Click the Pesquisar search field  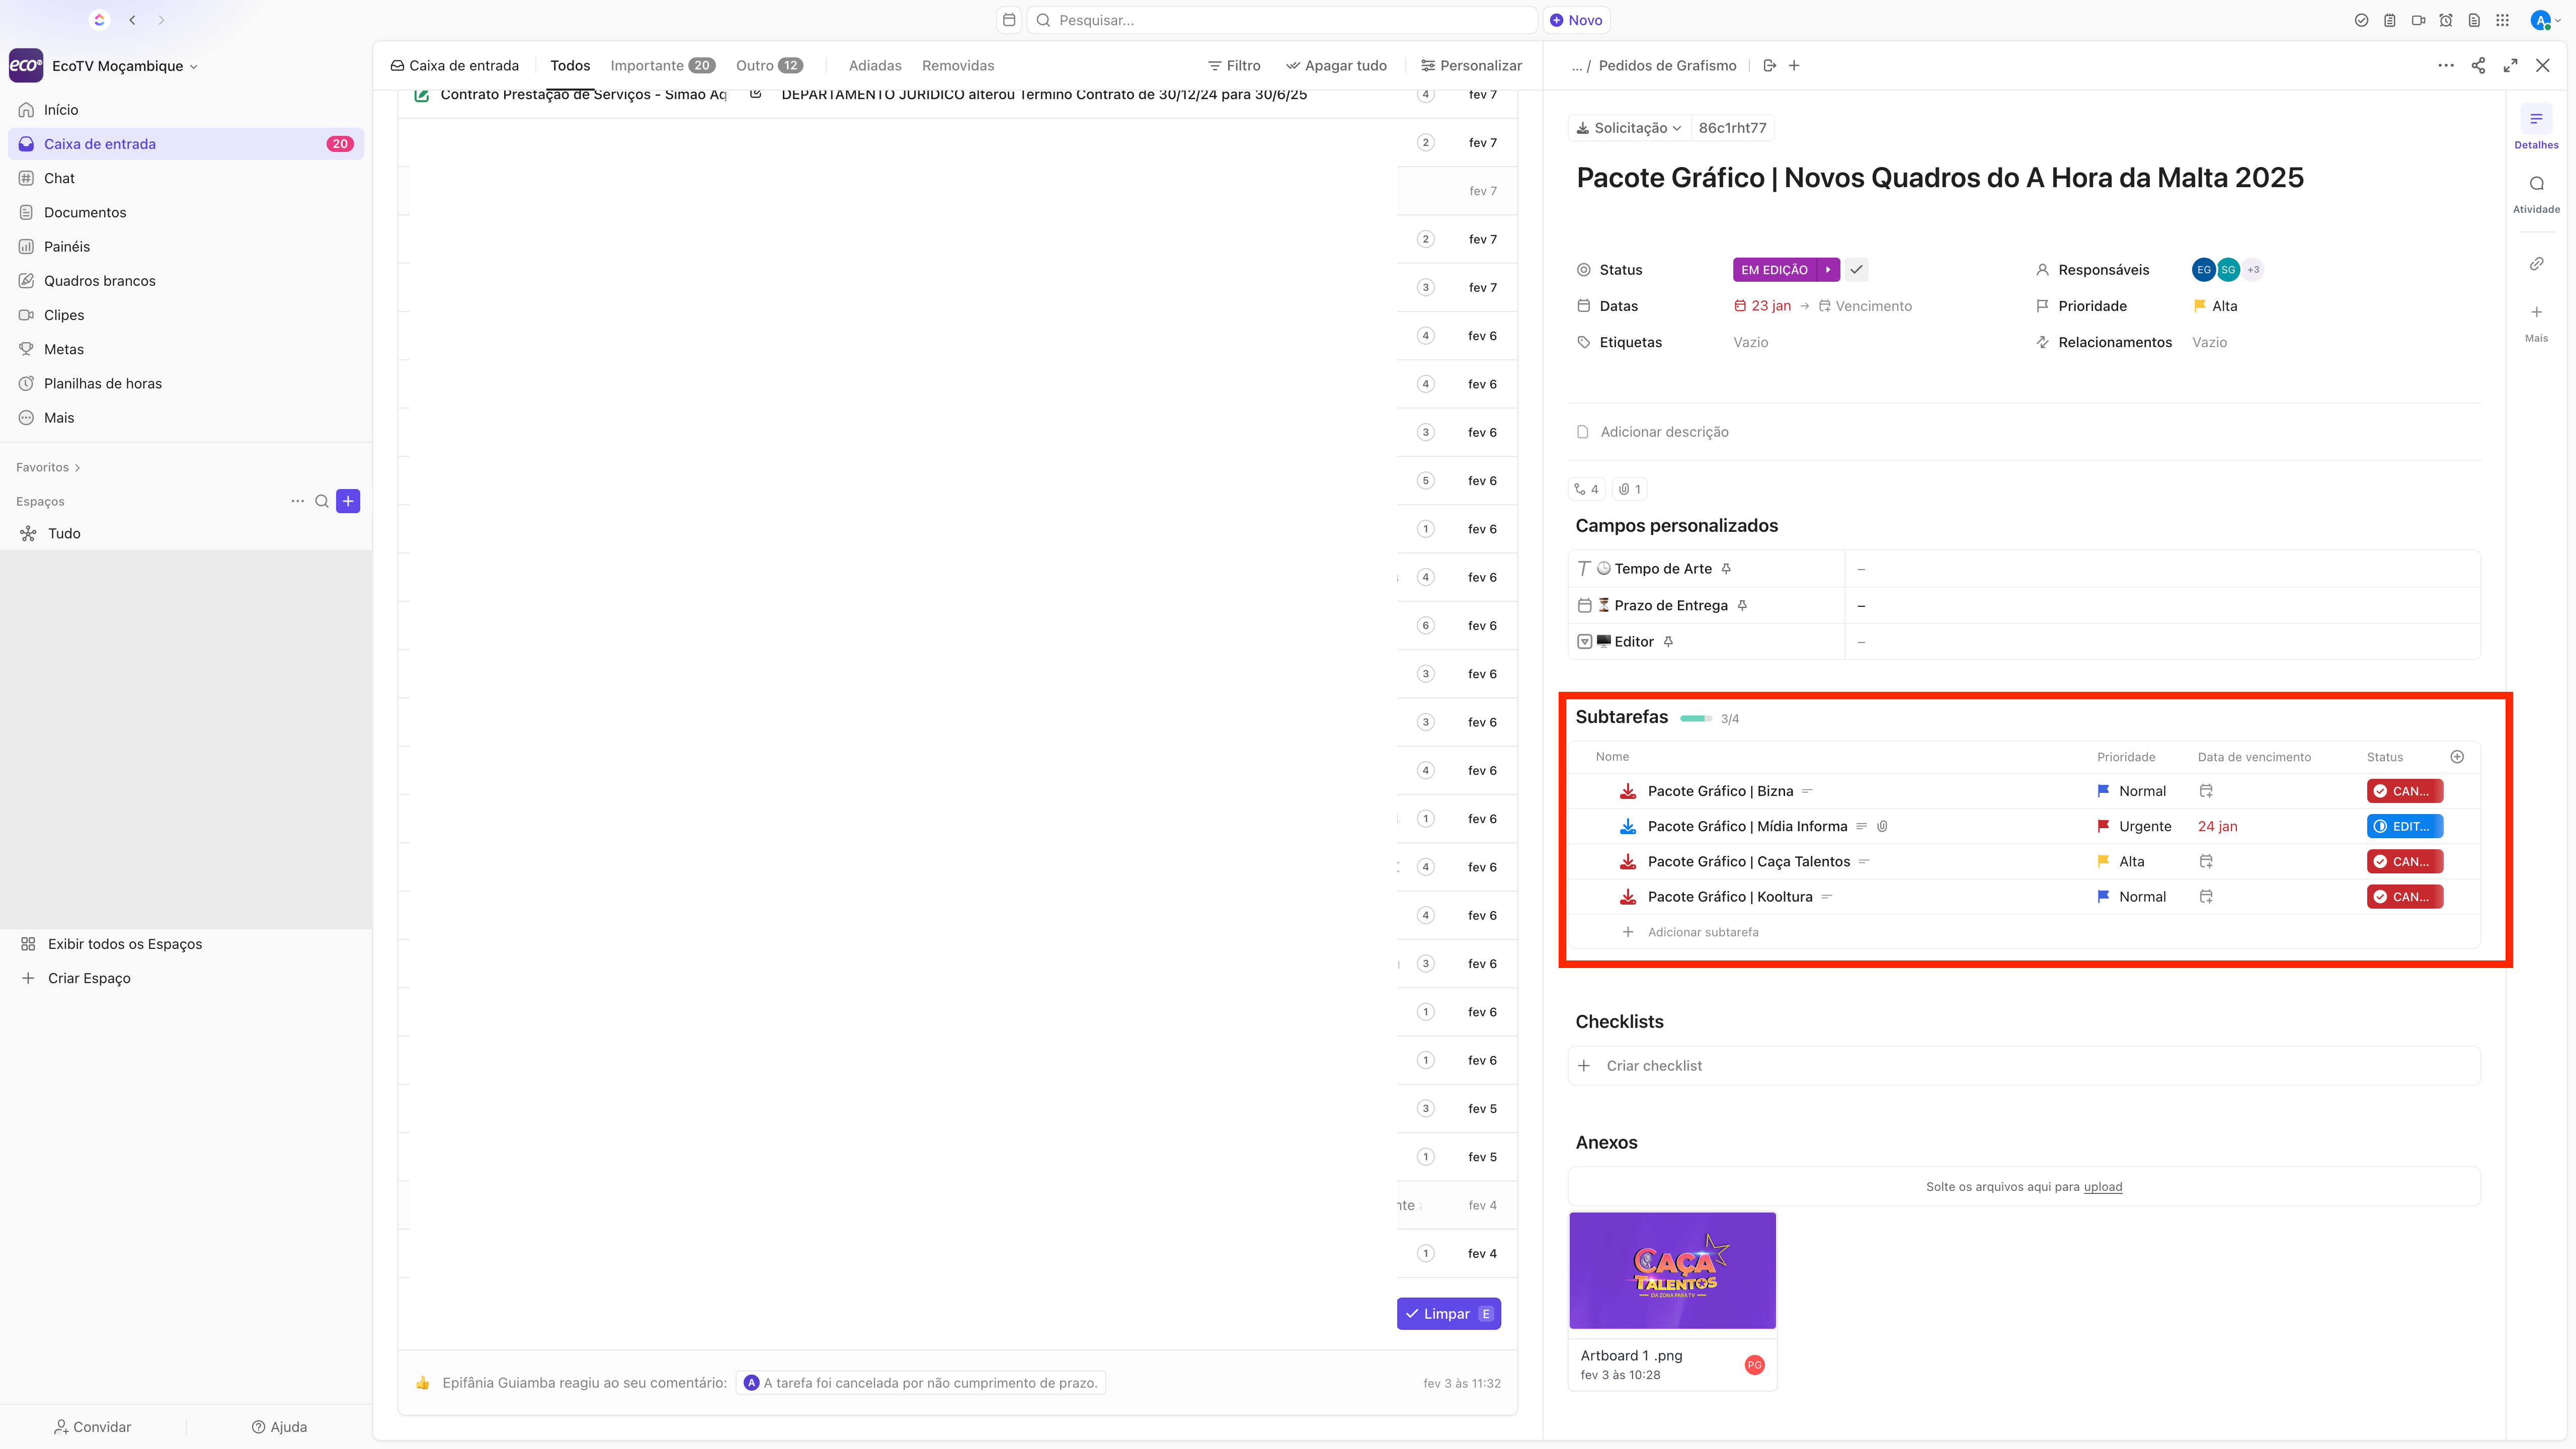coord(1282,20)
